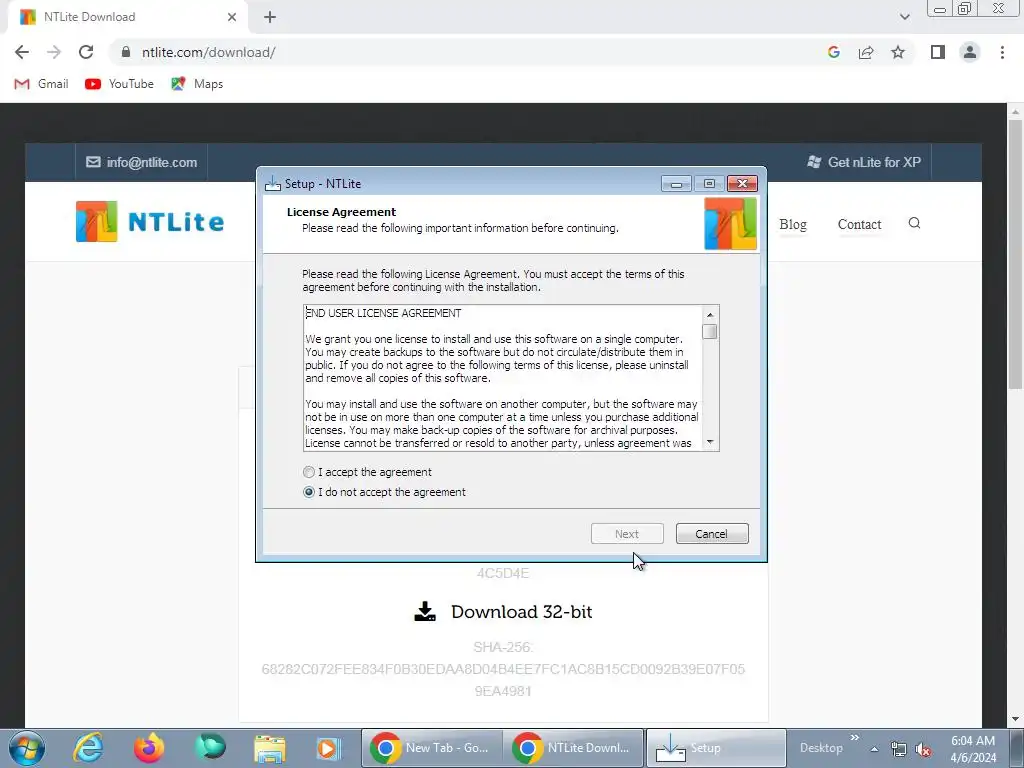Viewport: 1024px width, 768px height.
Task: Click the Setup installer icon in title bar
Action: 272,184
